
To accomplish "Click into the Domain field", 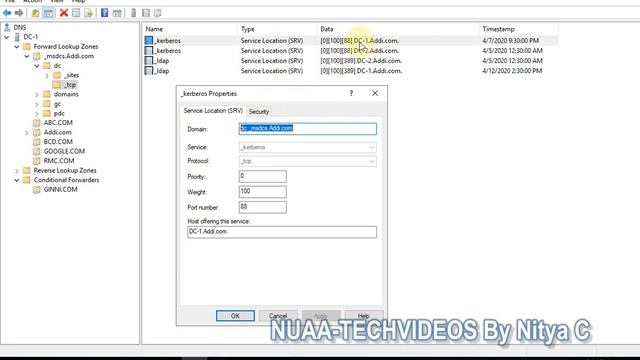I will (x=308, y=129).
